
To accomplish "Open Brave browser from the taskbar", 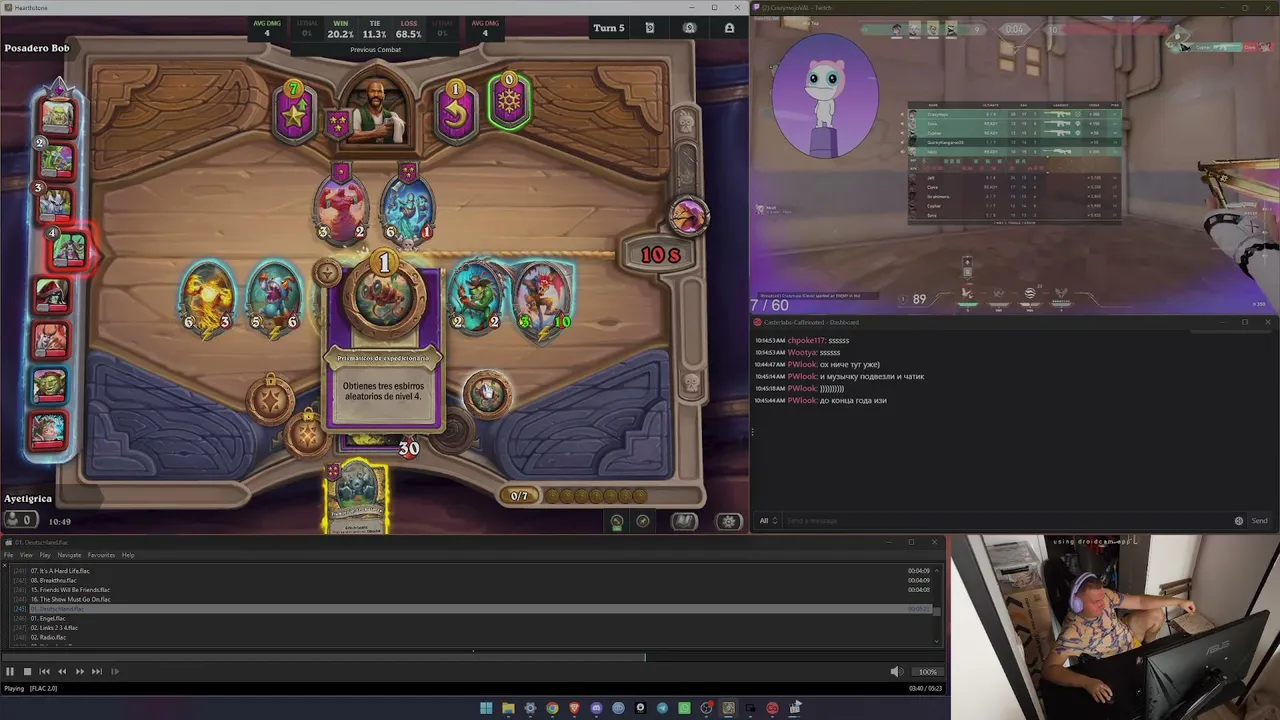I will 574,708.
